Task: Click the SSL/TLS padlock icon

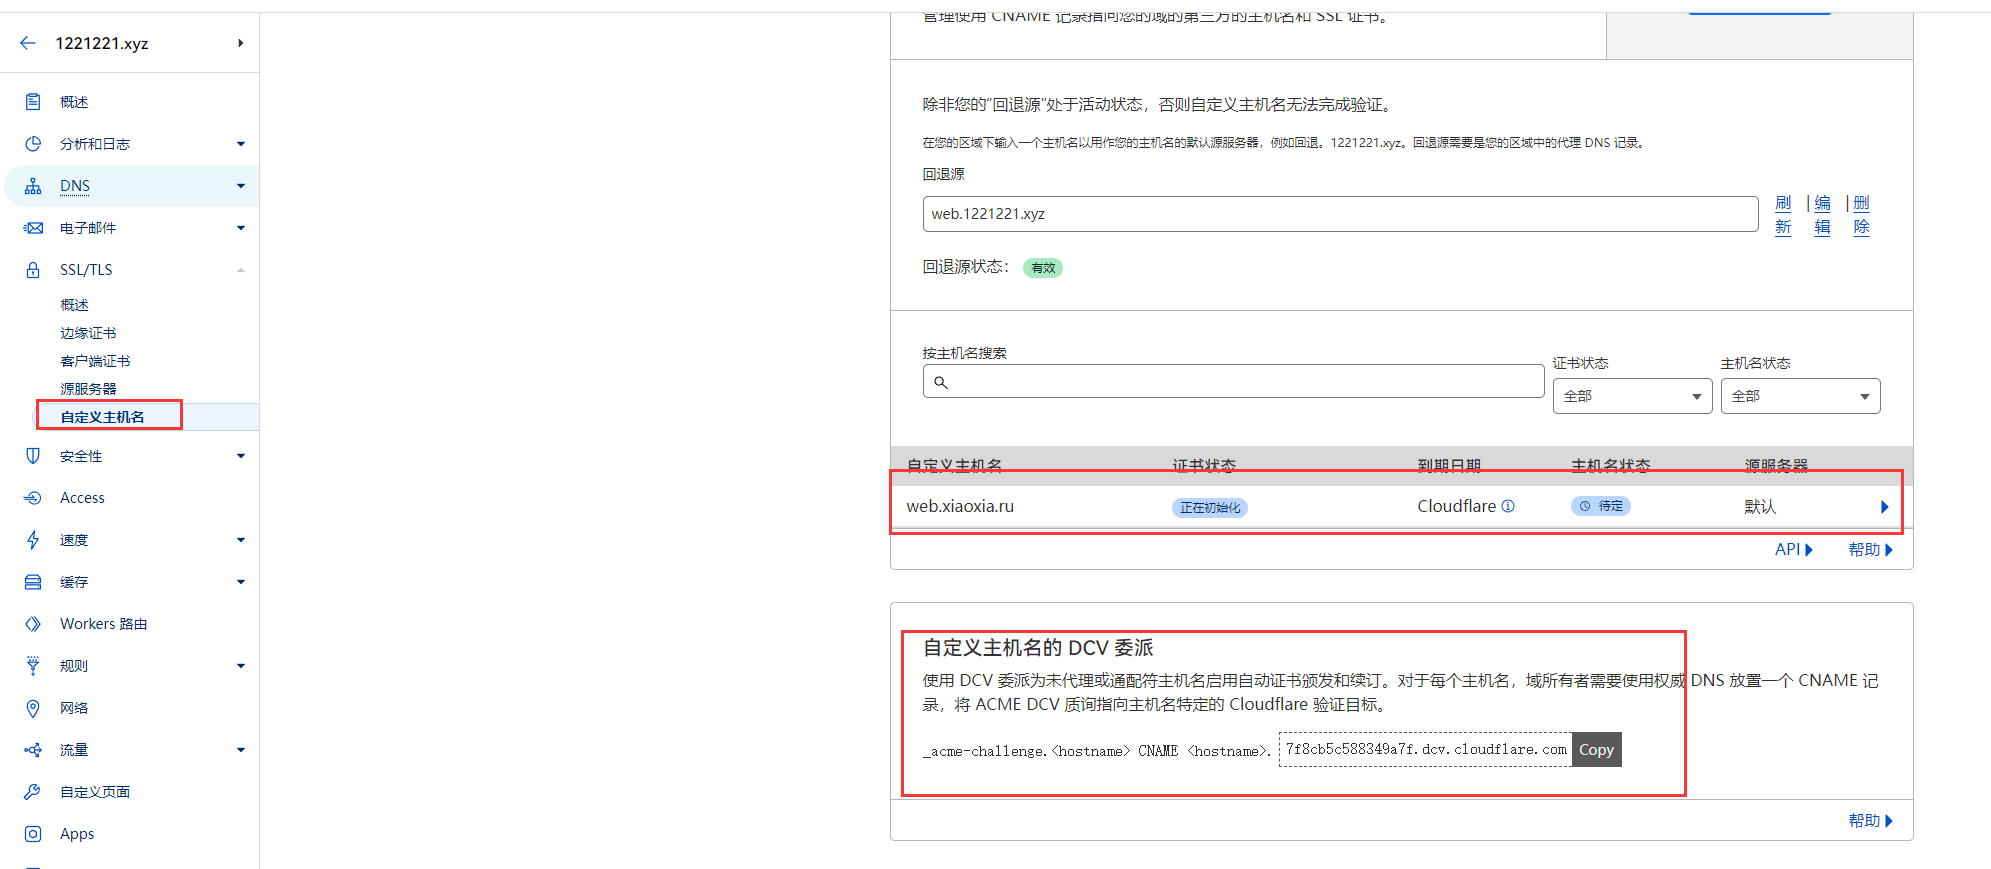Action: point(33,270)
